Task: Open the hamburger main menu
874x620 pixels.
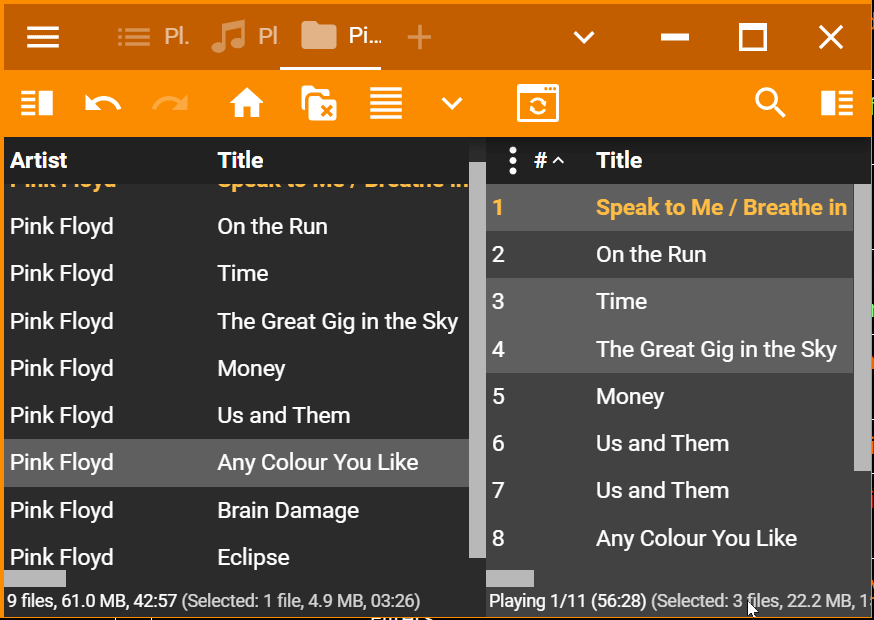Action: [43, 38]
